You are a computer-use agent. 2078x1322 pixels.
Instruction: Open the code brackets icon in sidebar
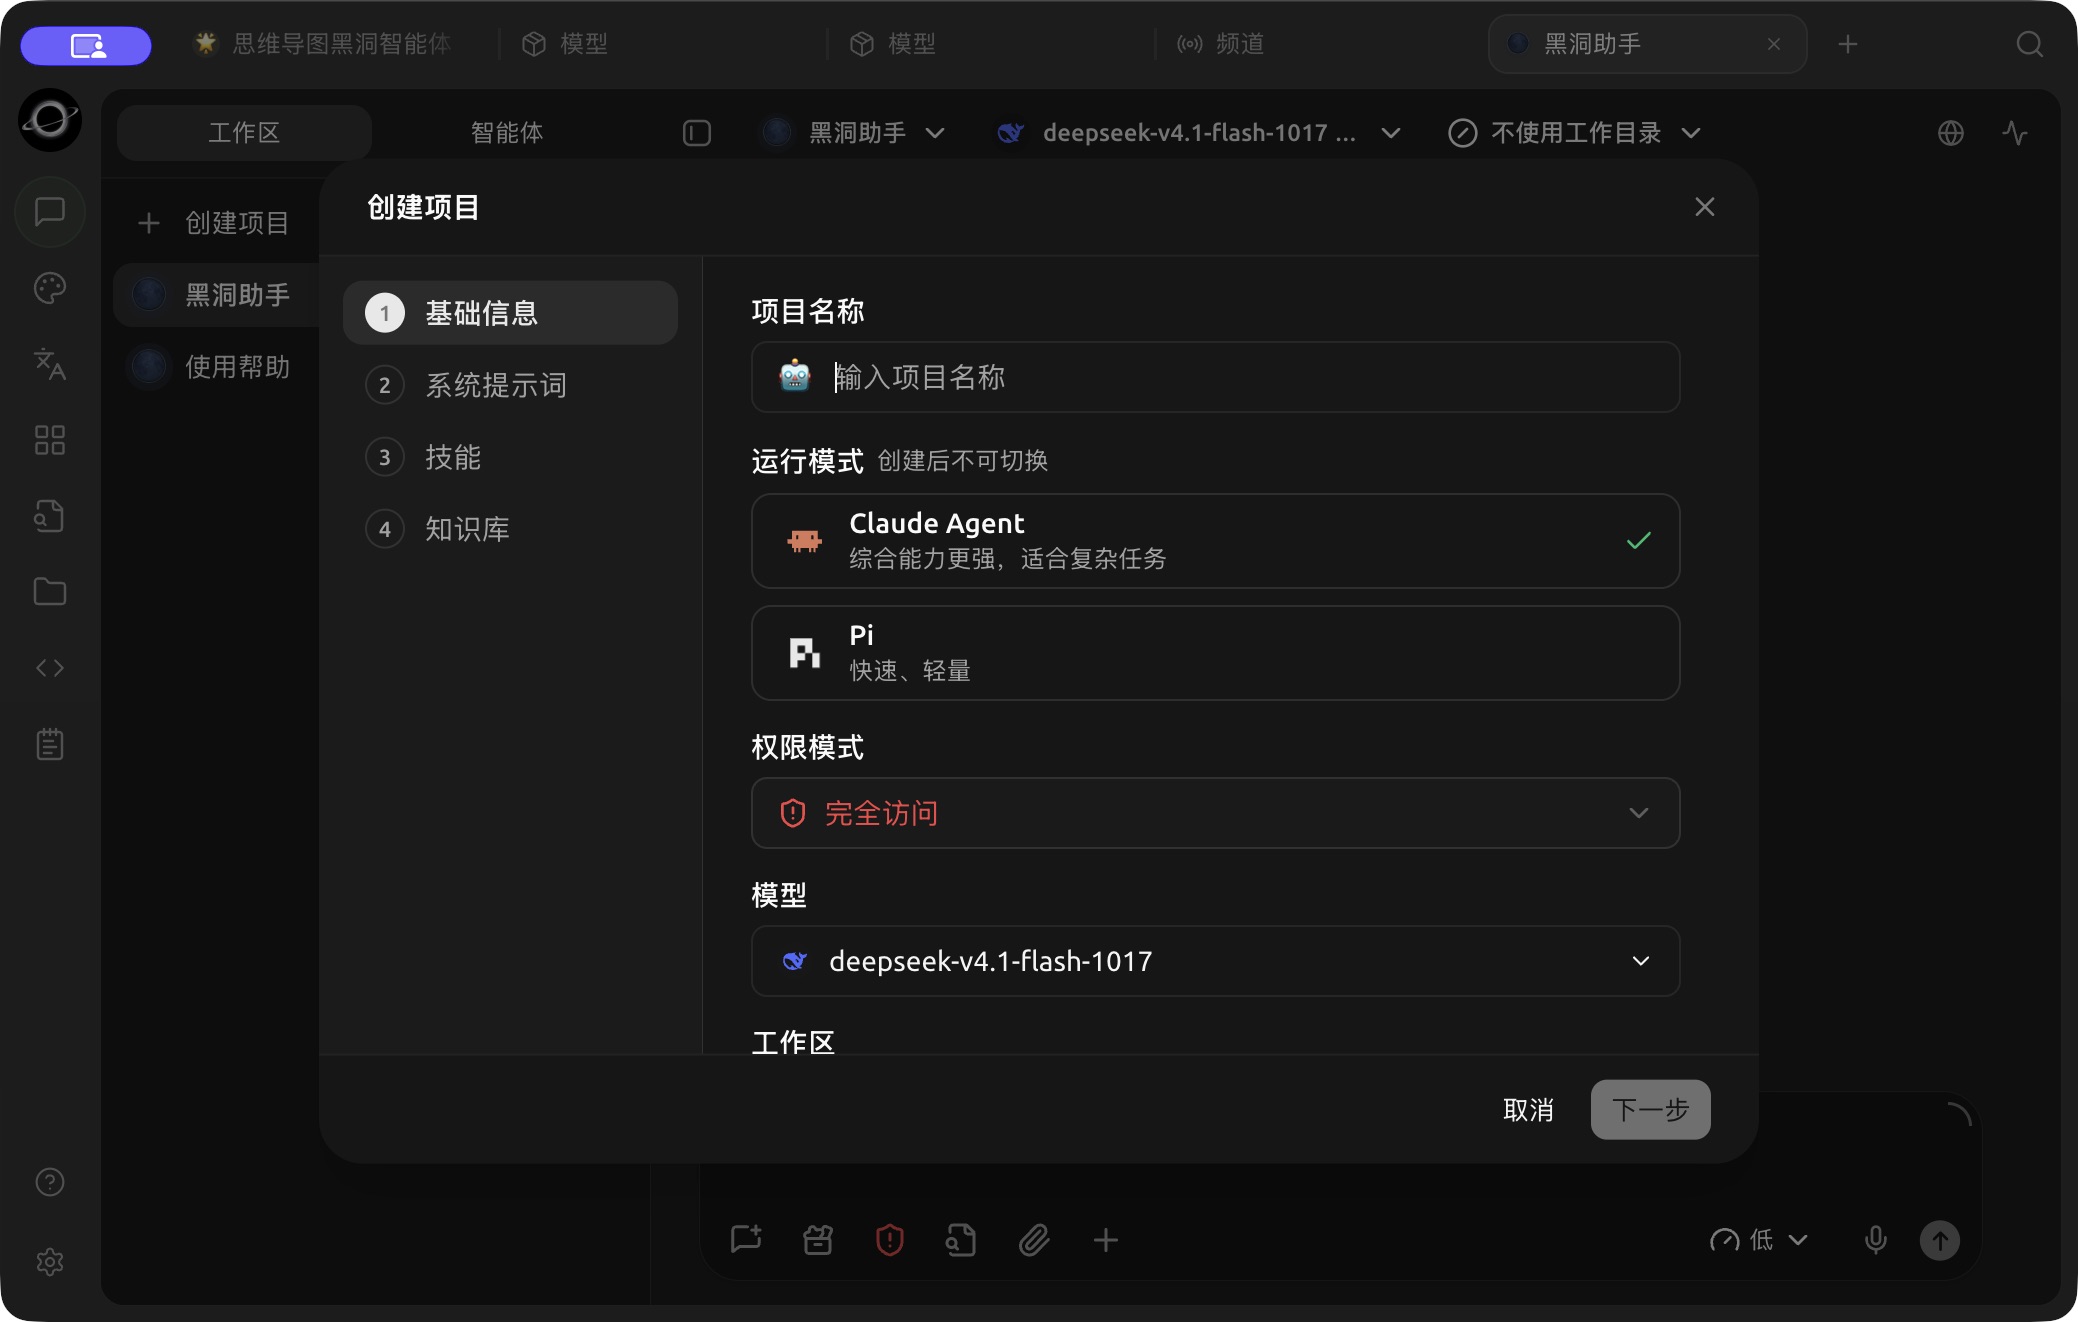tap(50, 668)
